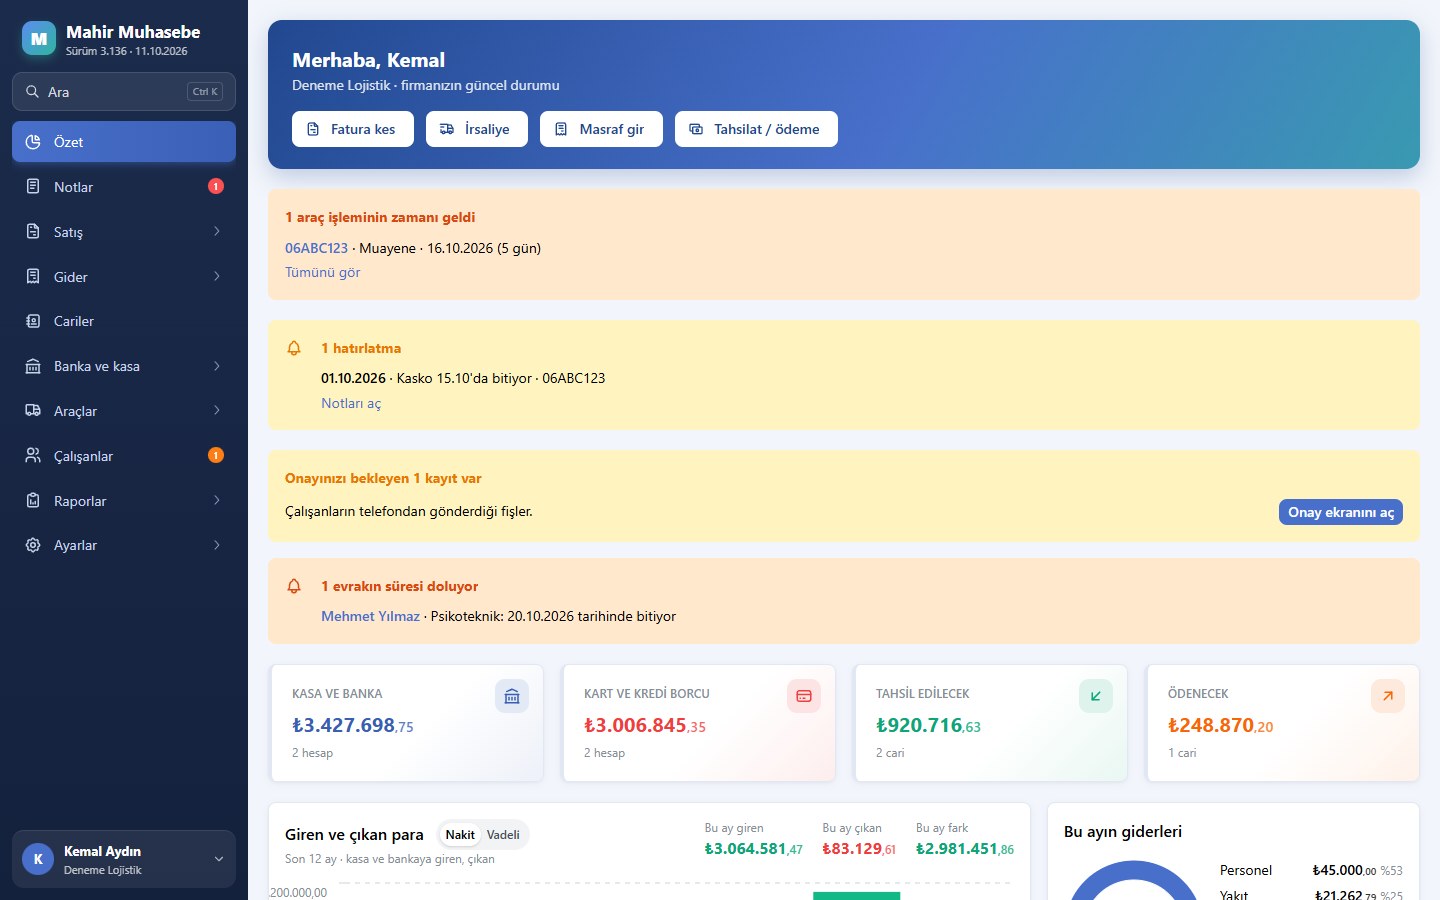
Task: Open the Mehmet Yılmaz link
Action: click(x=370, y=616)
